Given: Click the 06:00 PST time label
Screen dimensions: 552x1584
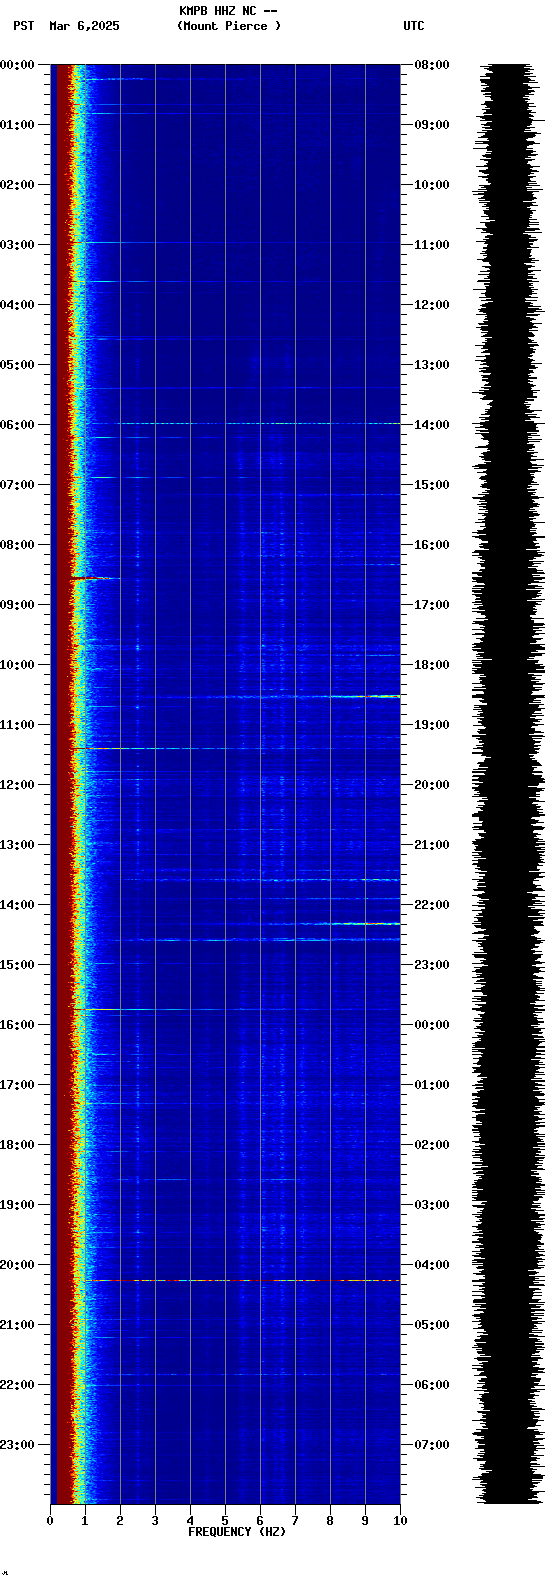Looking at the screenshot, I should point(17,425).
